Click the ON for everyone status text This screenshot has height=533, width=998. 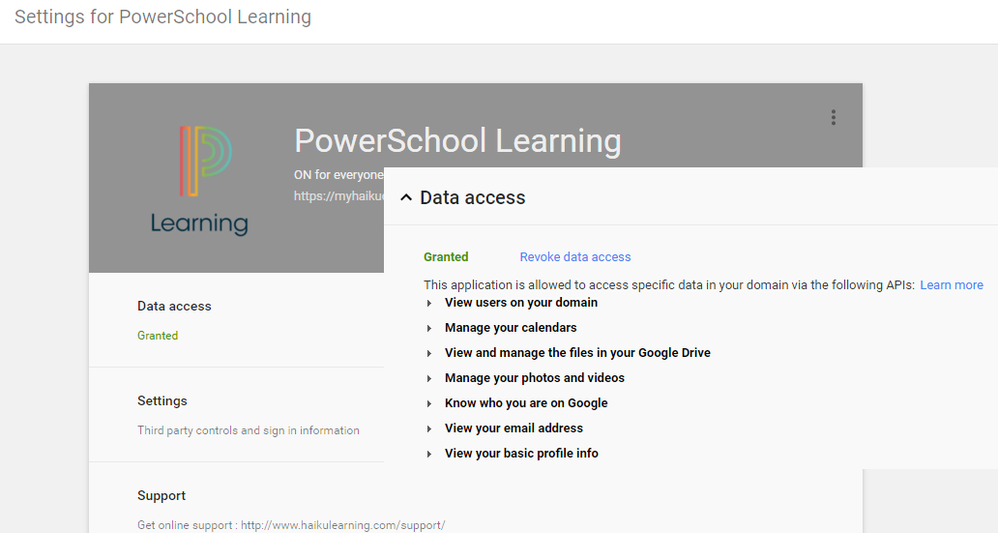(338, 174)
